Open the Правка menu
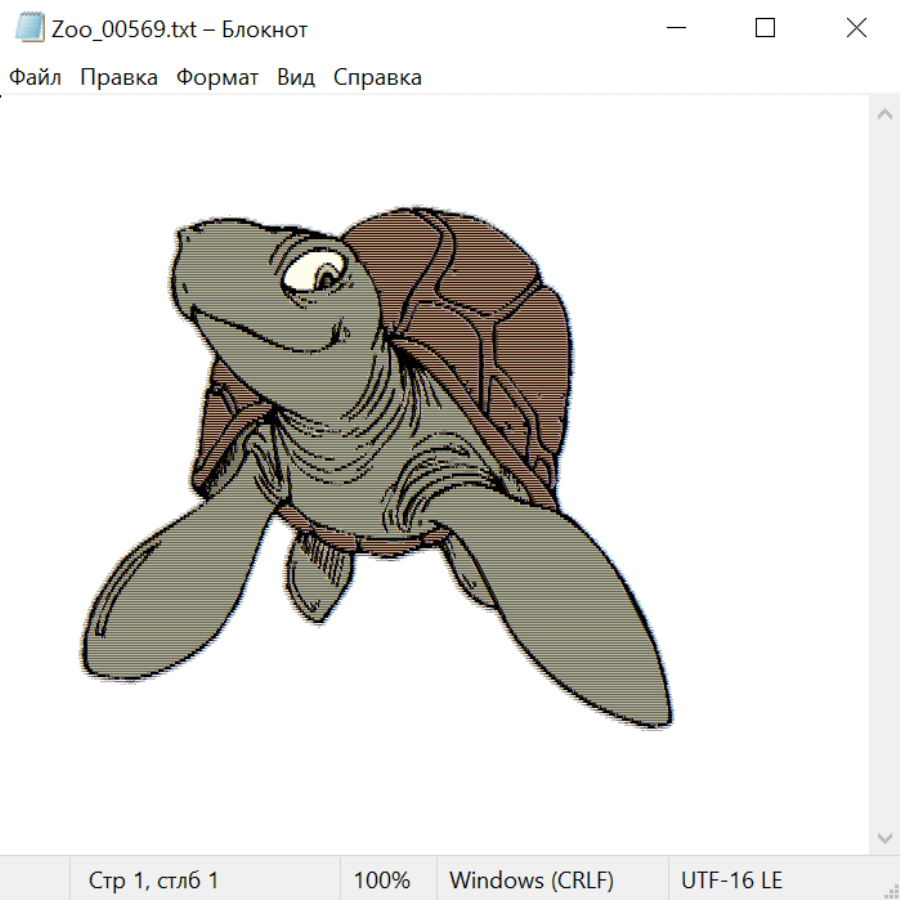The height and width of the screenshot is (900, 900). pyautogui.click(x=118, y=78)
